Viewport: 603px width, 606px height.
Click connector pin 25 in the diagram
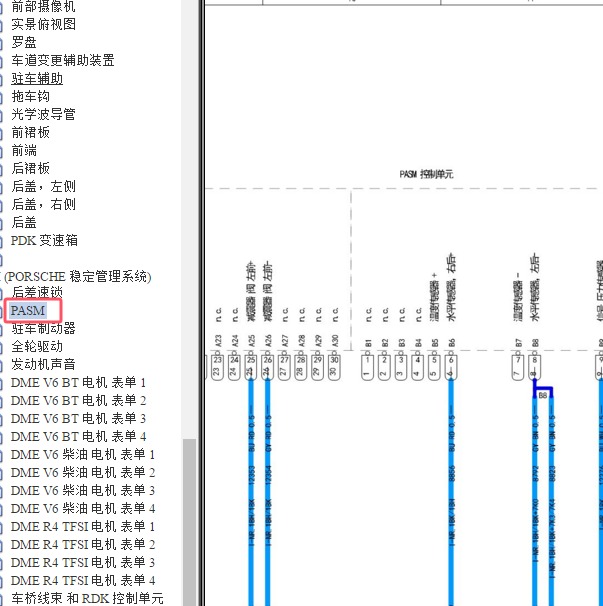pyautogui.click(x=251, y=368)
